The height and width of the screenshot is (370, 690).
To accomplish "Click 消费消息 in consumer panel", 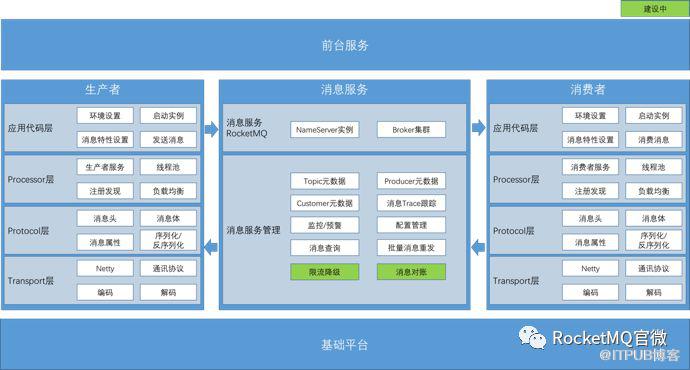I will pos(653,139).
